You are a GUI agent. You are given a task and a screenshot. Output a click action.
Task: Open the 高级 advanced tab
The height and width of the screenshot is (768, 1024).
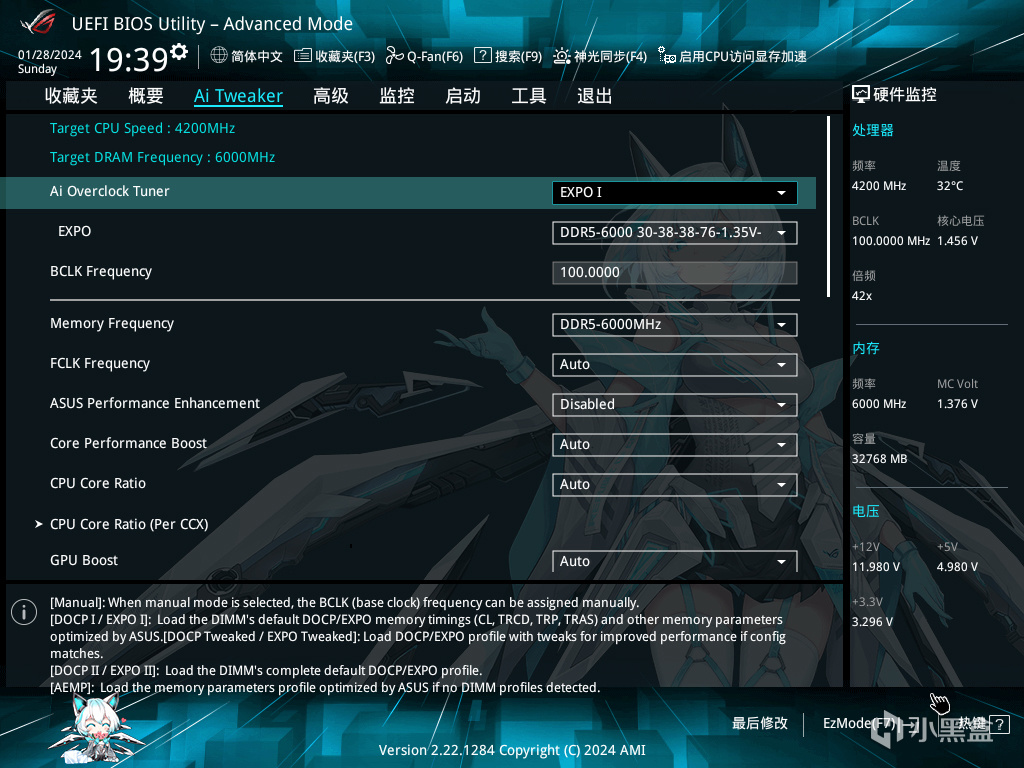point(330,96)
